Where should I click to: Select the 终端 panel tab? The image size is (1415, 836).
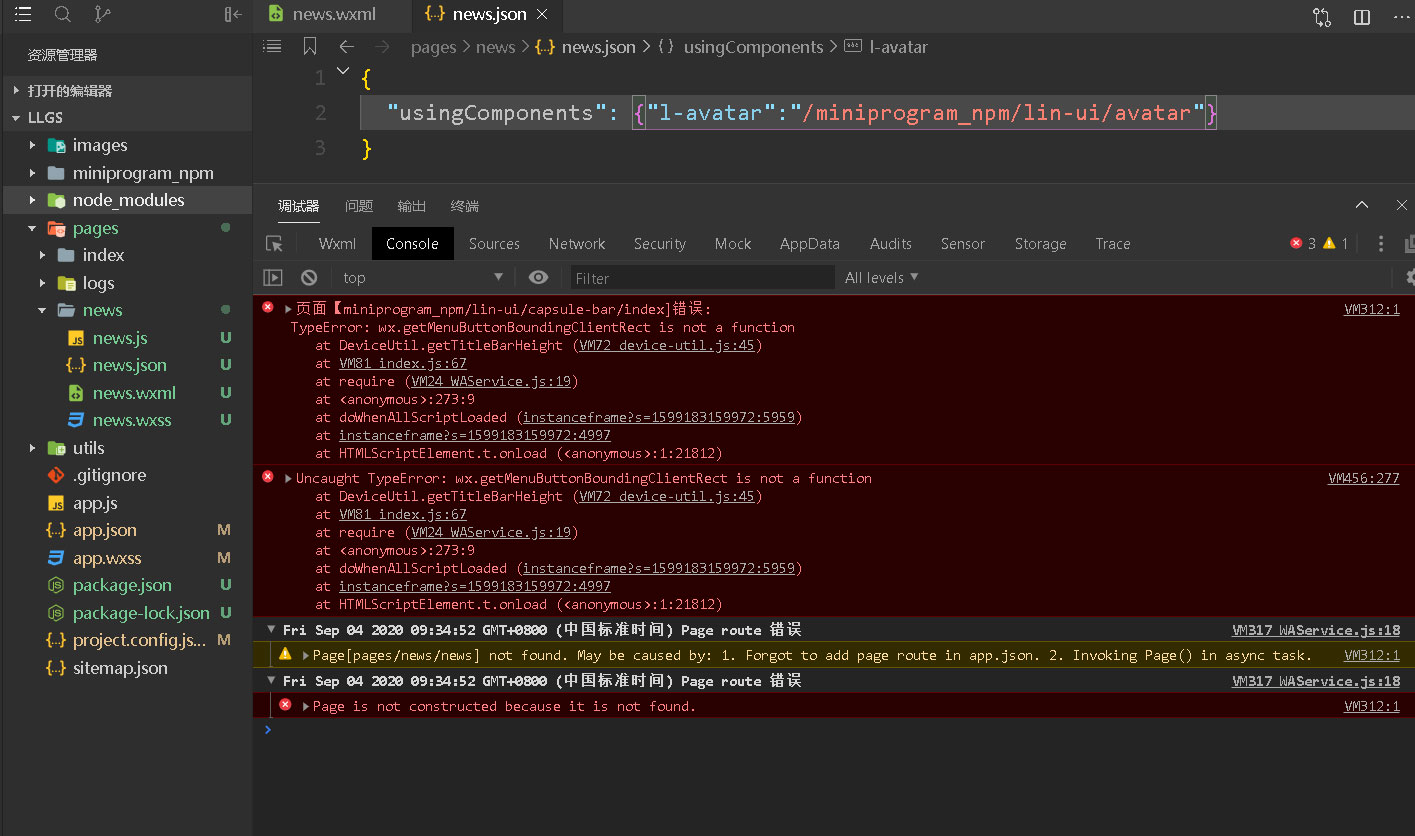465,206
